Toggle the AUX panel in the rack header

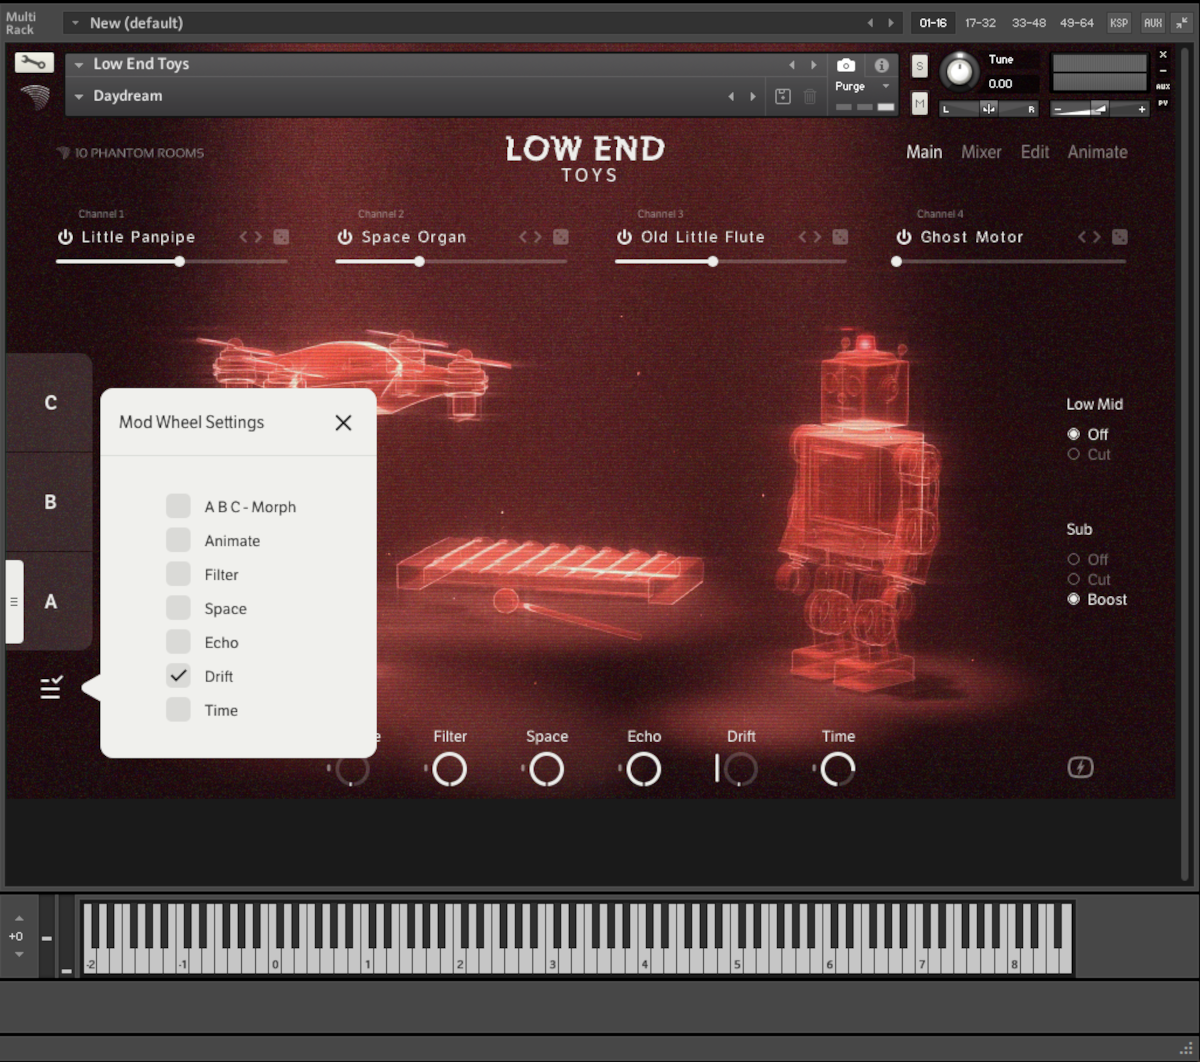click(x=1153, y=22)
